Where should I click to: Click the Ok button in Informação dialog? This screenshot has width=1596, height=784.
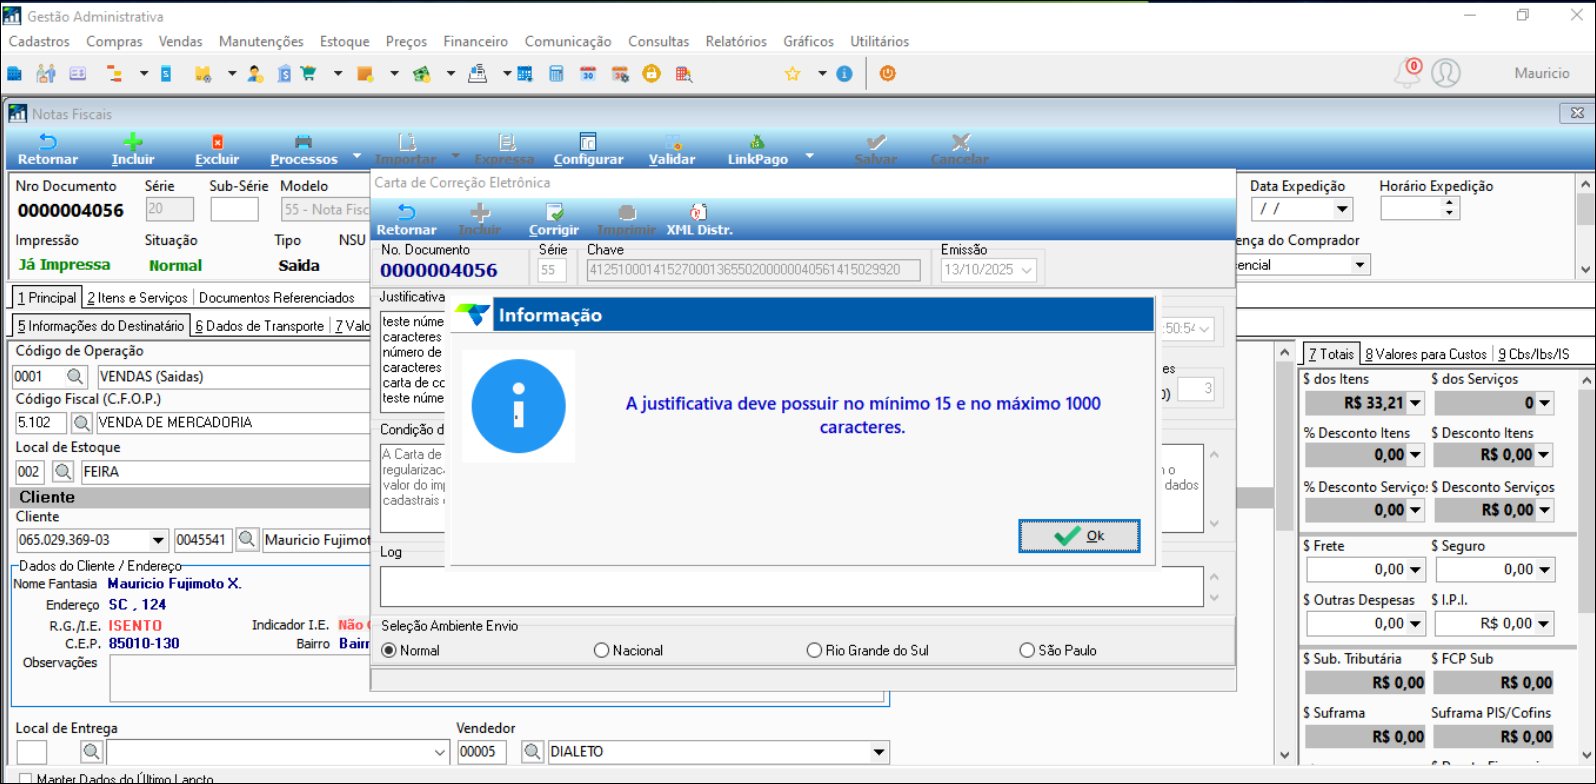[x=1078, y=536]
